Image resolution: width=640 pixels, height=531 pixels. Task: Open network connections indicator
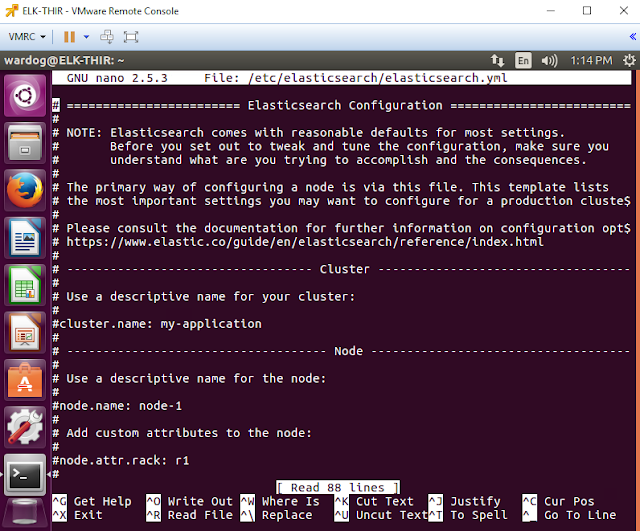click(x=497, y=60)
